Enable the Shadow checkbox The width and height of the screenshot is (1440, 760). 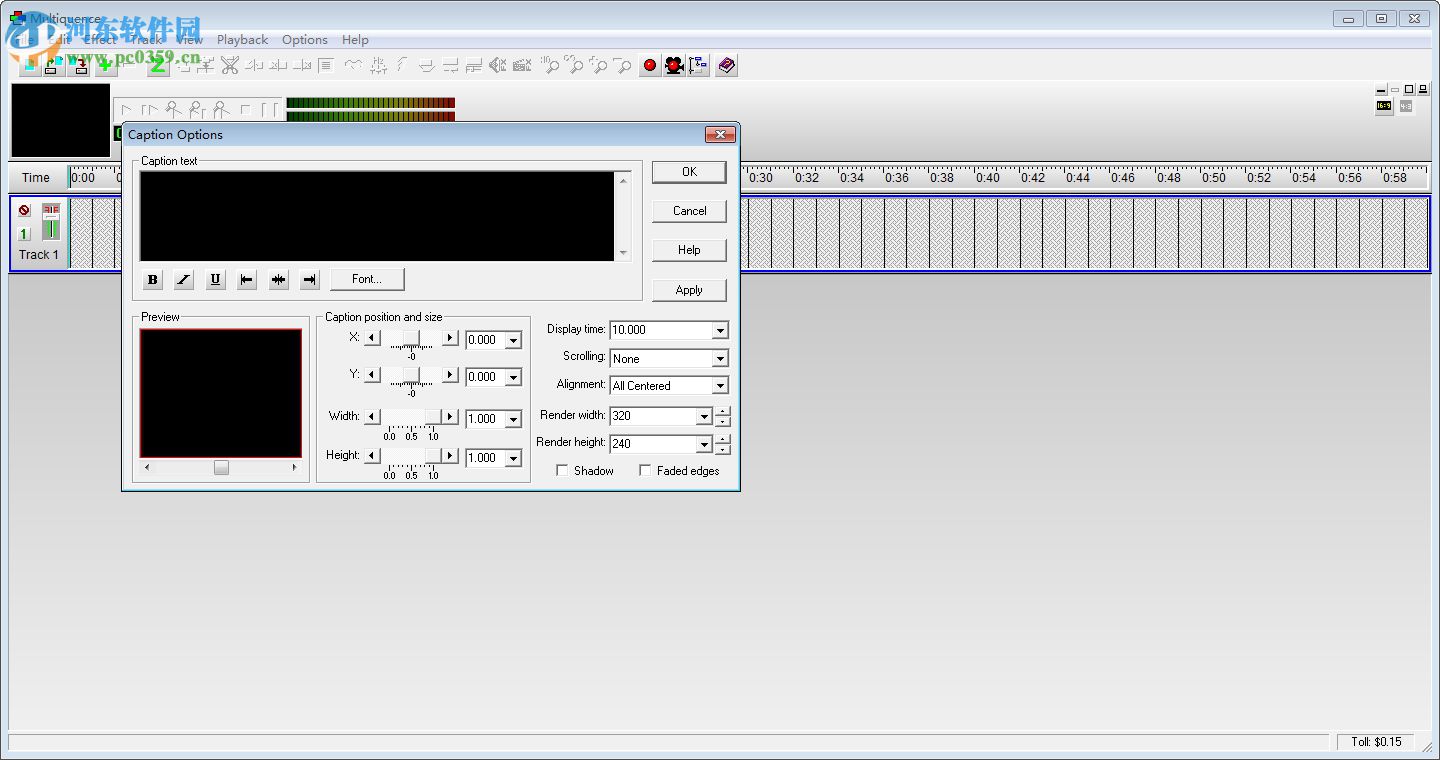562,470
